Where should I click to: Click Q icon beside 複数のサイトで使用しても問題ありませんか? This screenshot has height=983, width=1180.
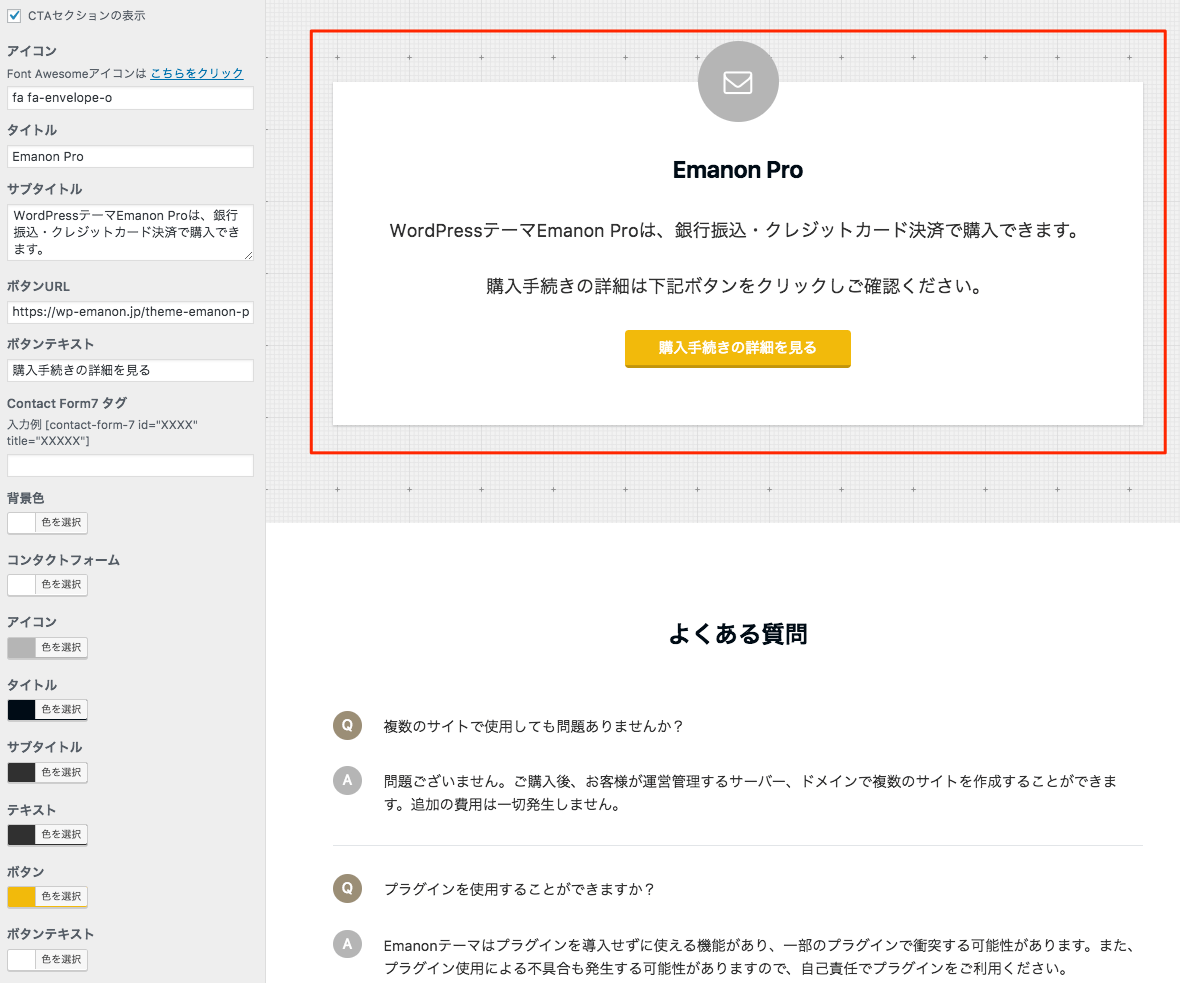pyautogui.click(x=348, y=726)
